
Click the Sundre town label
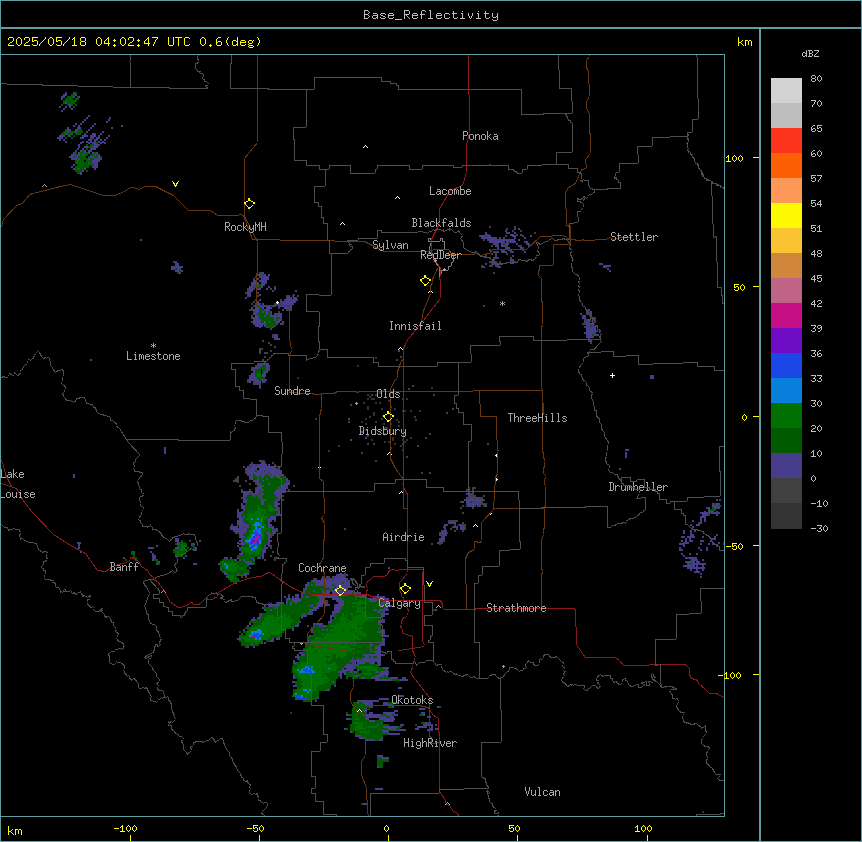click(292, 391)
